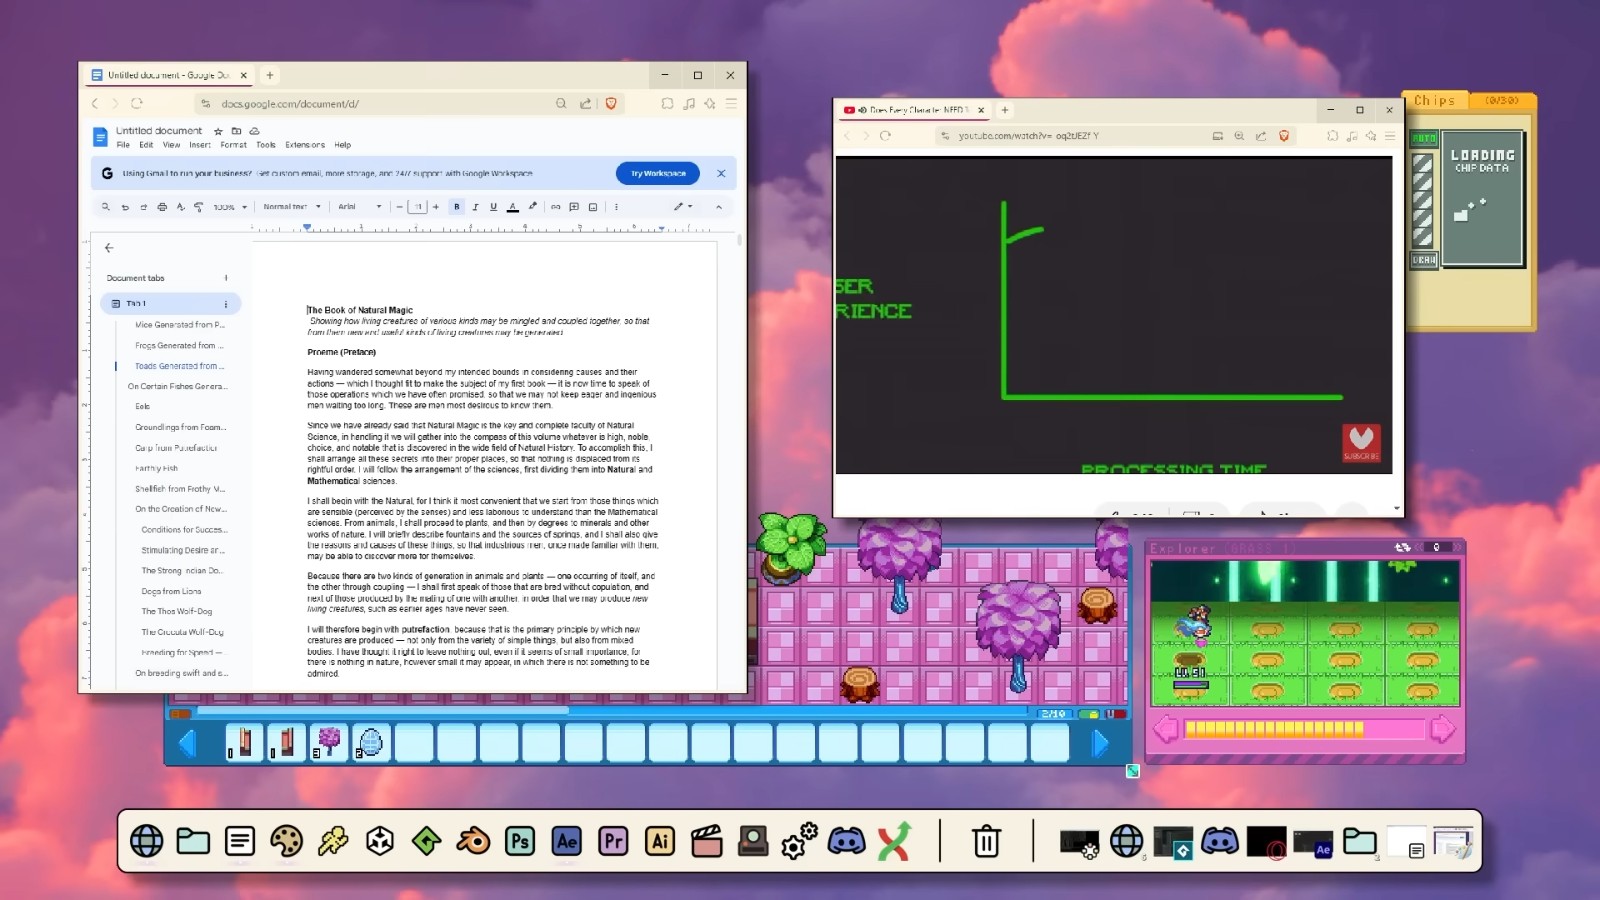
Task: Click the Brave Shields icon in YouTube window
Action: click(1284, 136)
